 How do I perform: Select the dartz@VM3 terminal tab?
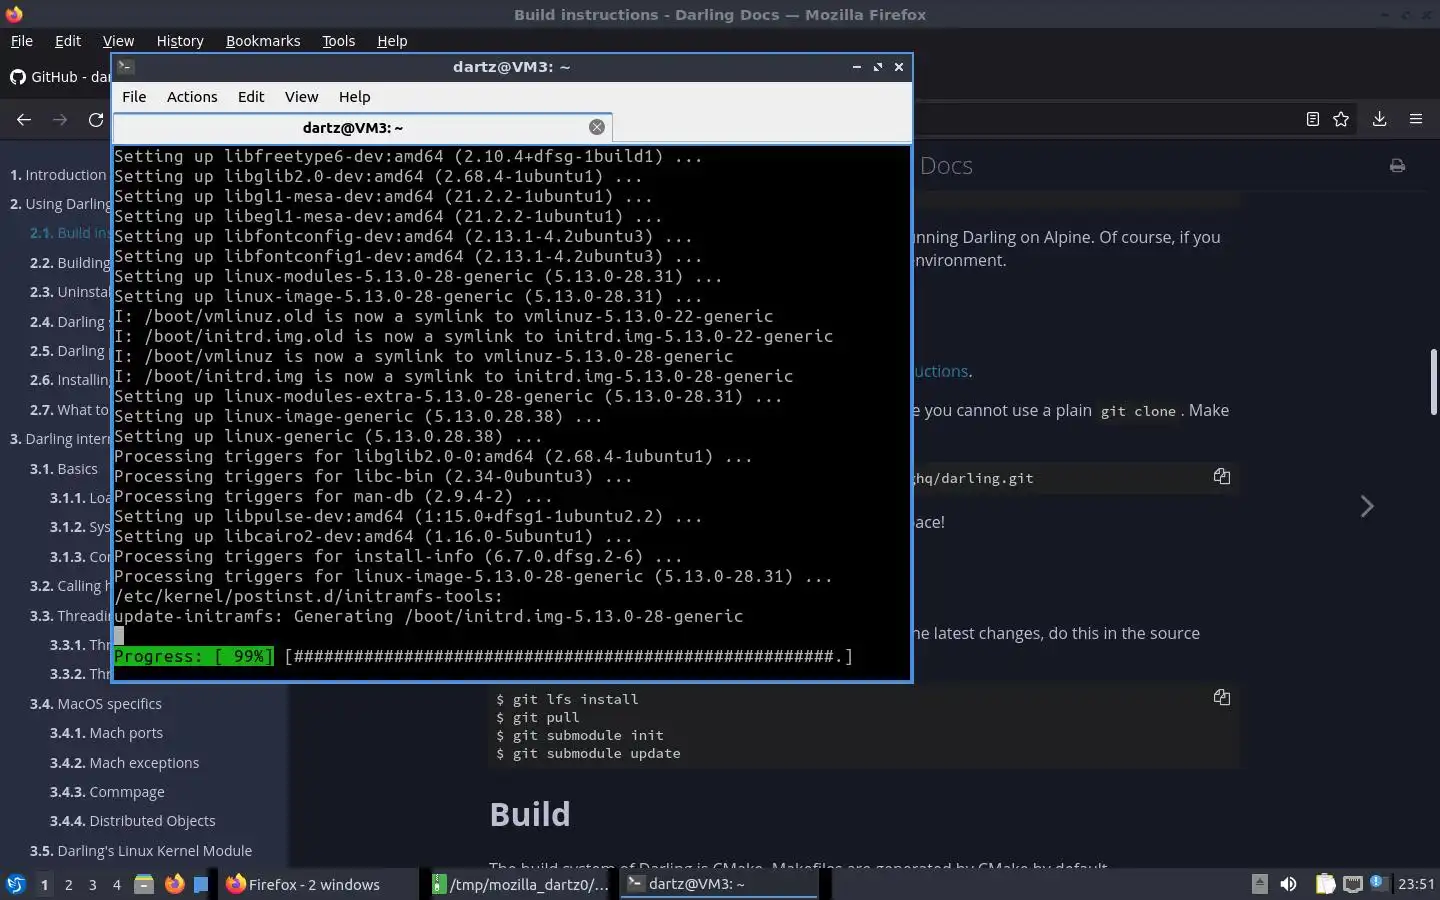pyautogui.click(x=362, y=127)
